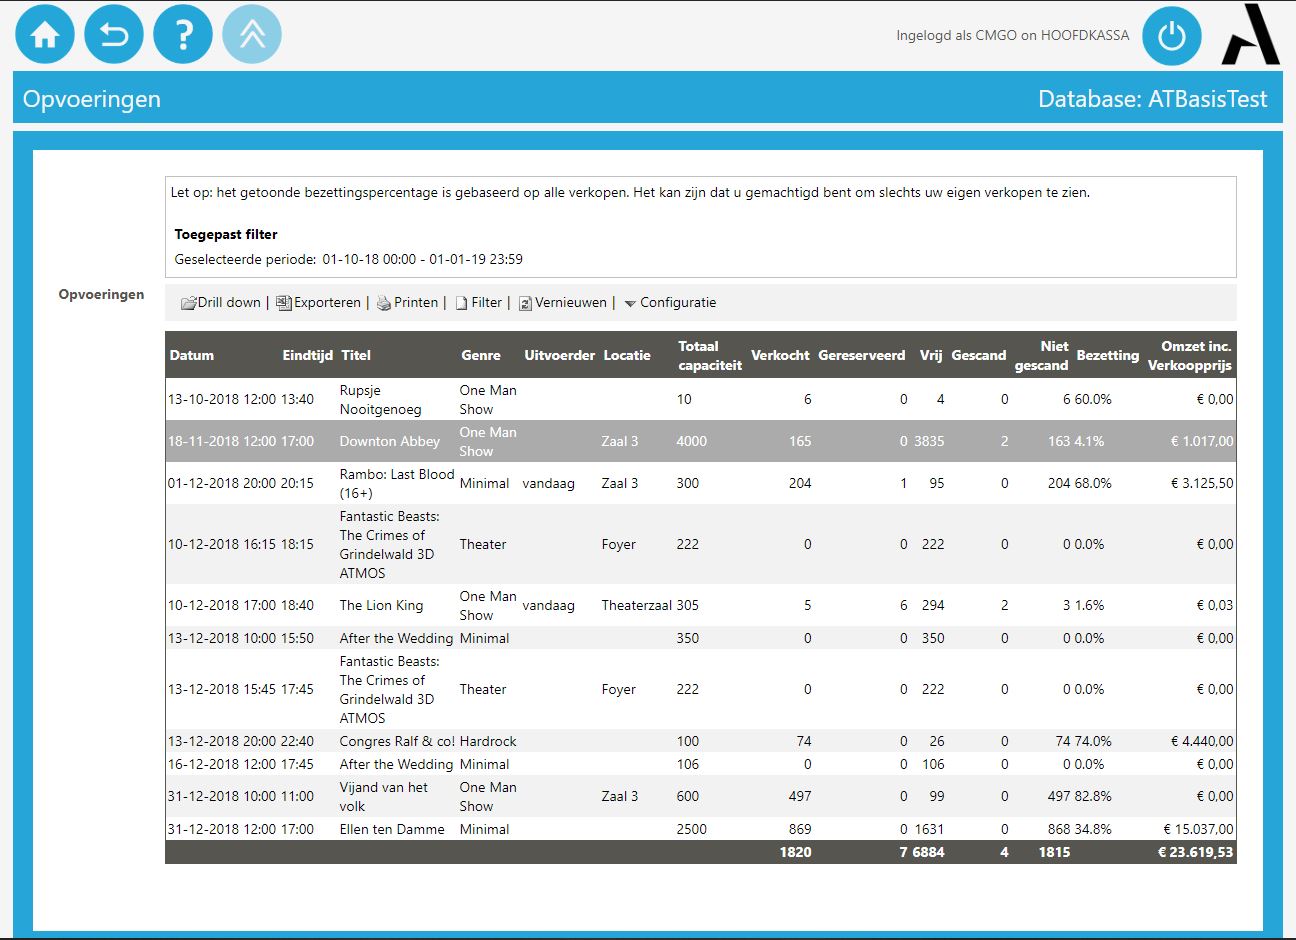Select the Vijand van het volk title cell

point(384,796)
